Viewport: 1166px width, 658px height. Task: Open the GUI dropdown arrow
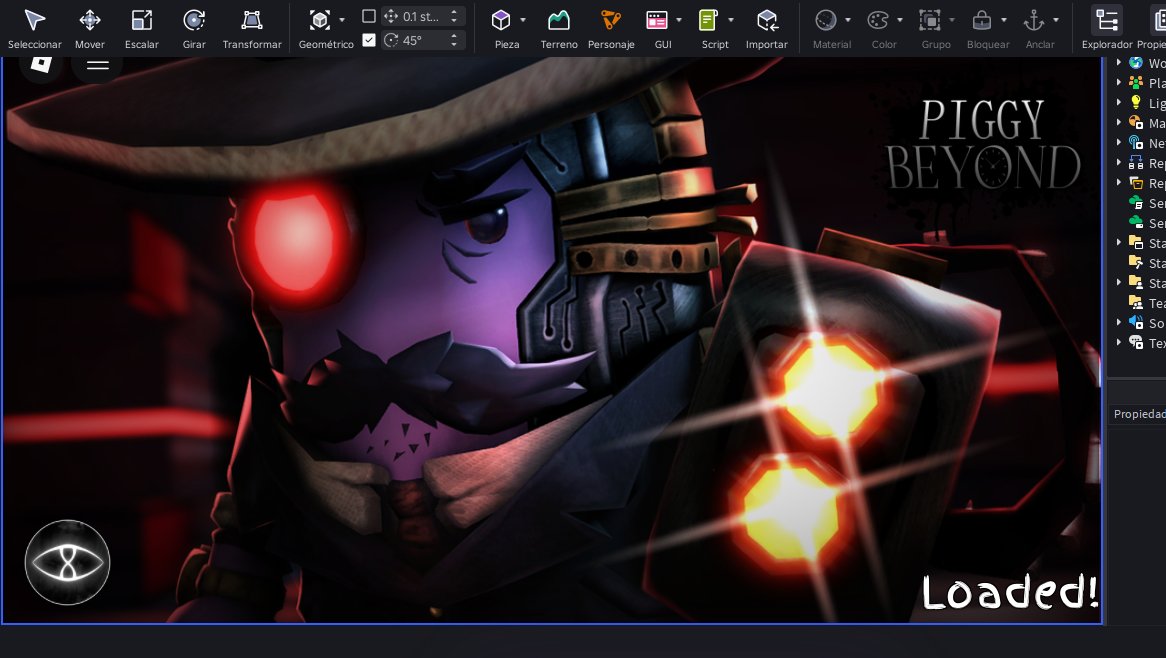click(679, 20)
